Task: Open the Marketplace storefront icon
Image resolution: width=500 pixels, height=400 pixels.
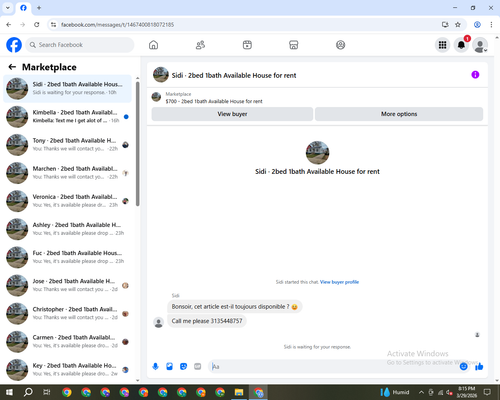Action: click(x=294, y=45)
